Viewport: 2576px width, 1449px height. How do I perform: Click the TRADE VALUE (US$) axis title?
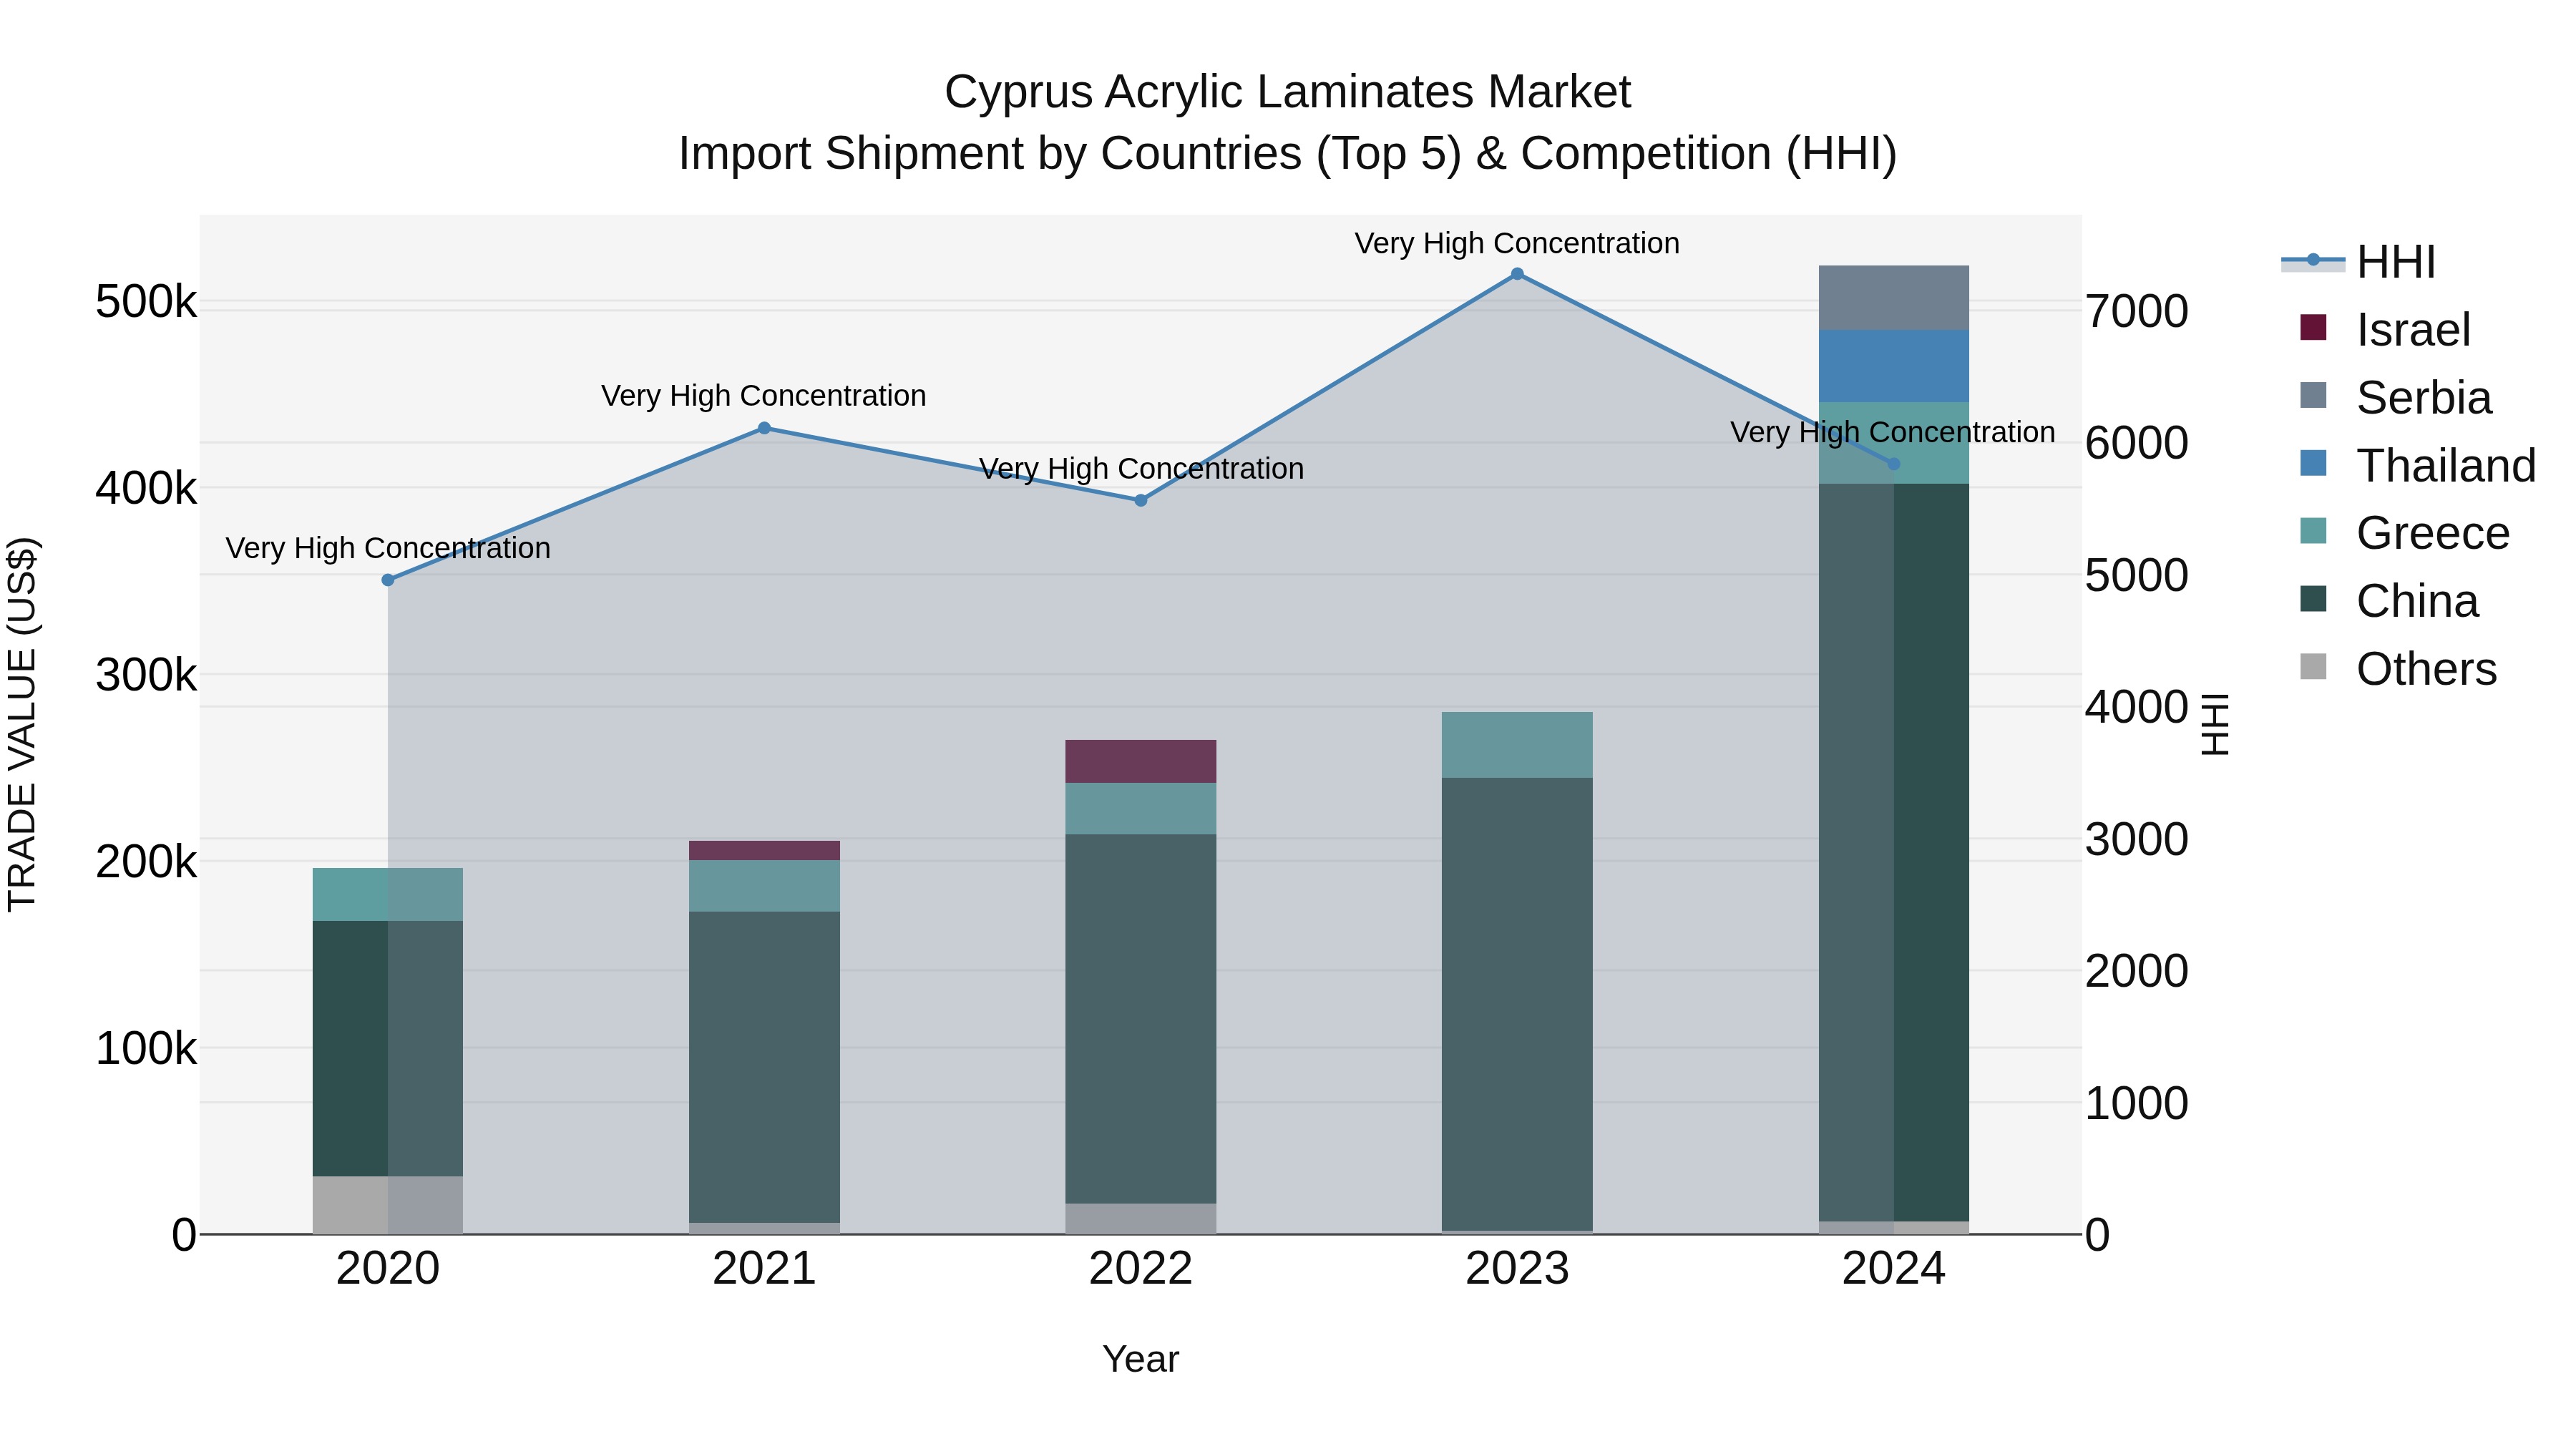pos(22,724)
